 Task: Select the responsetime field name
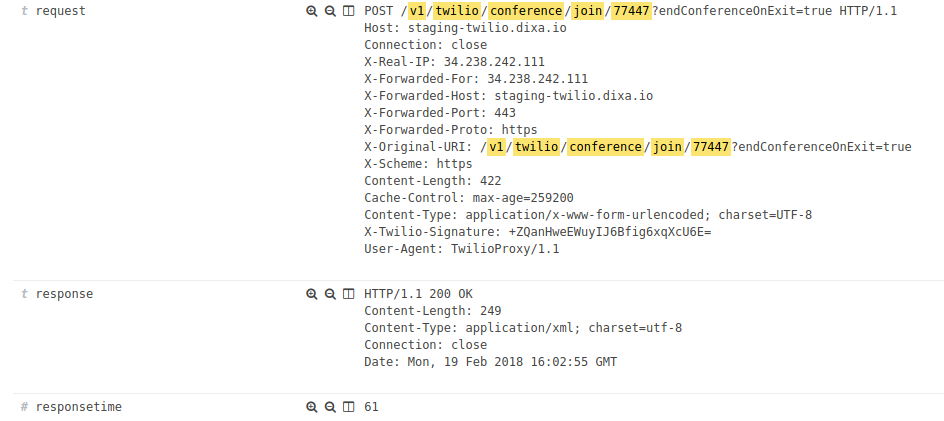coord(79,407)
